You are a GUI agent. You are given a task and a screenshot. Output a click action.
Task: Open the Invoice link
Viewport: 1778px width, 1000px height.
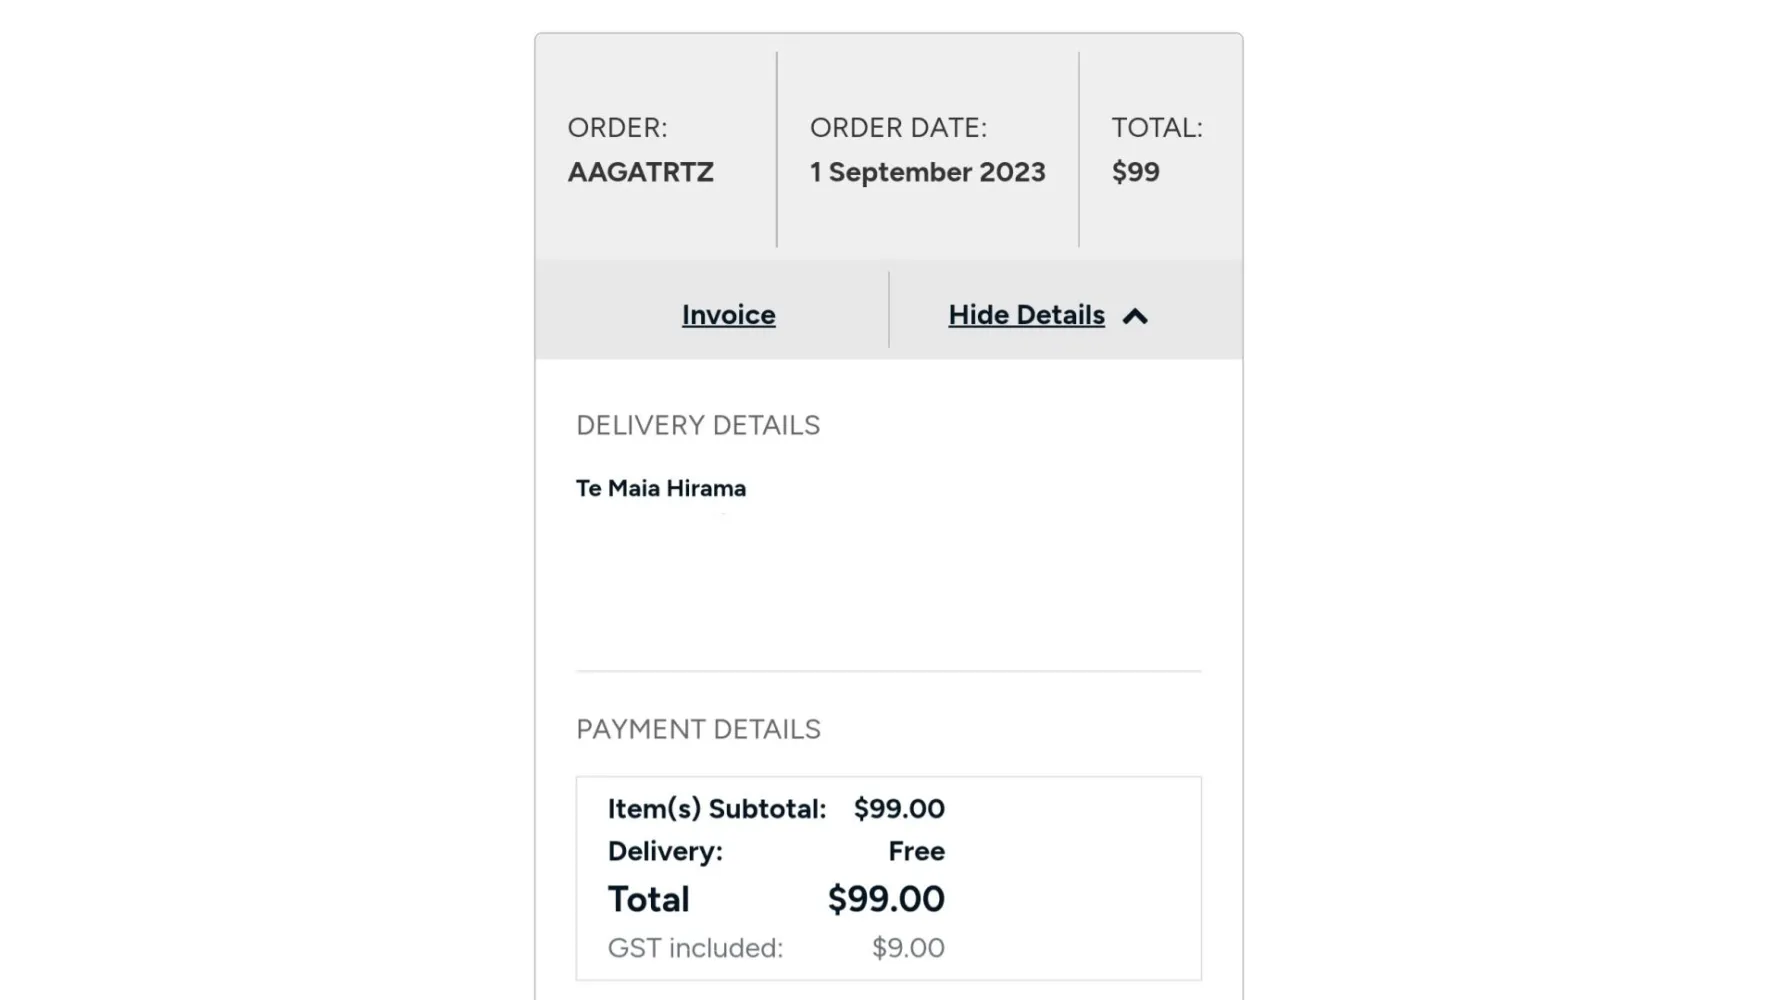click(728, 315)
